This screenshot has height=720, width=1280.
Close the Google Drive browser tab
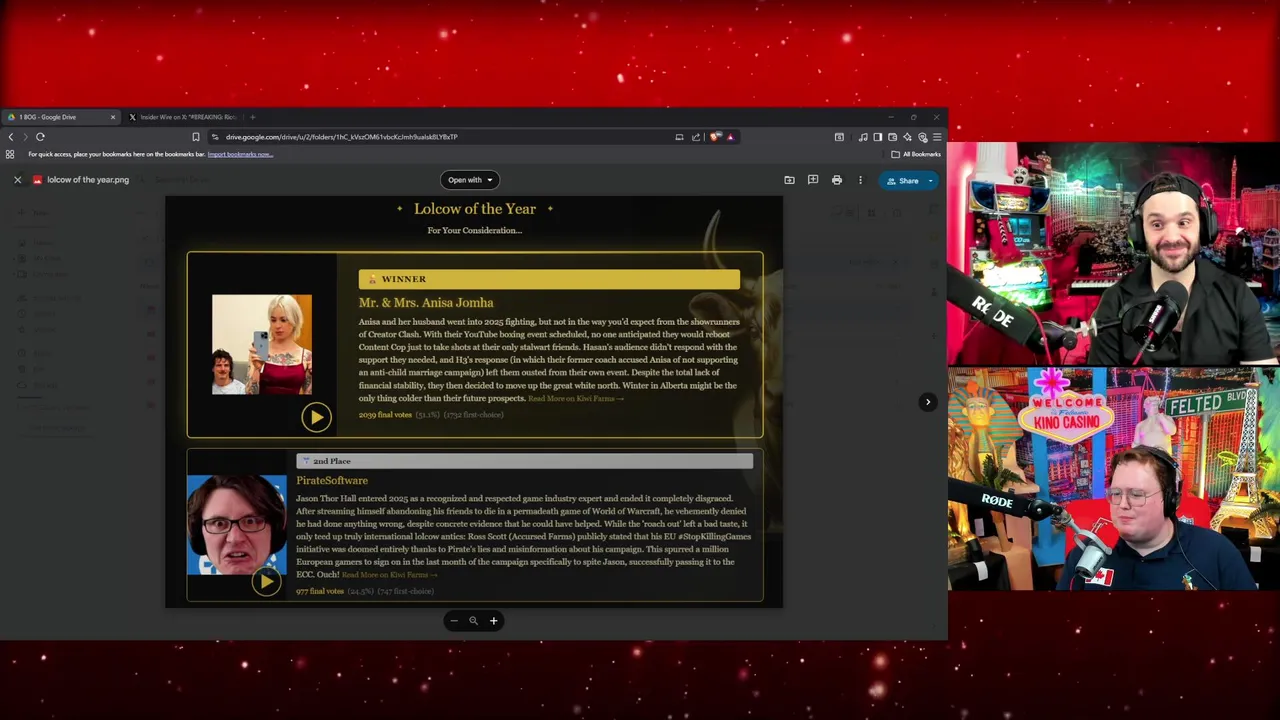tap(113, 117)
